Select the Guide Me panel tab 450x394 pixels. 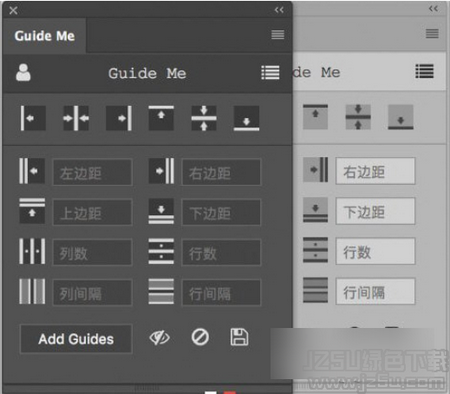pos(45,36)
